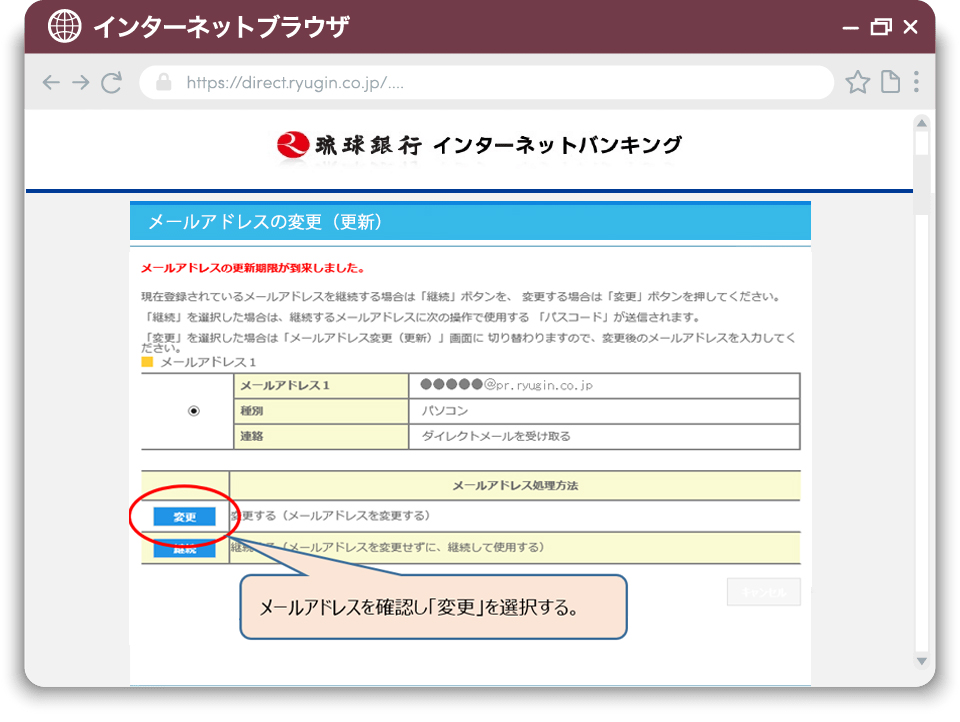Restore the browser window size
960x722 pixels.
click(x=880, y=27)
